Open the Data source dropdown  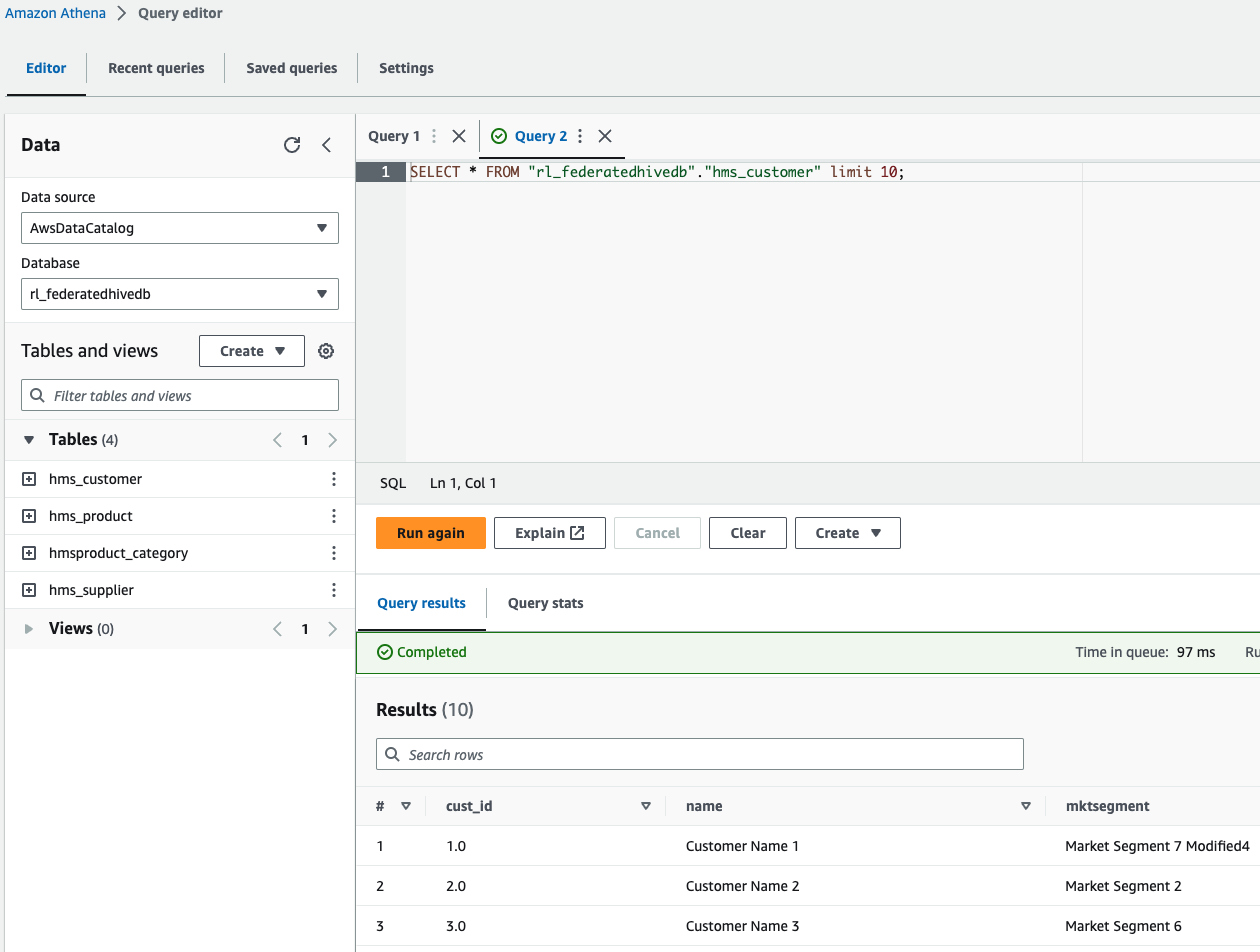(180, 228)
